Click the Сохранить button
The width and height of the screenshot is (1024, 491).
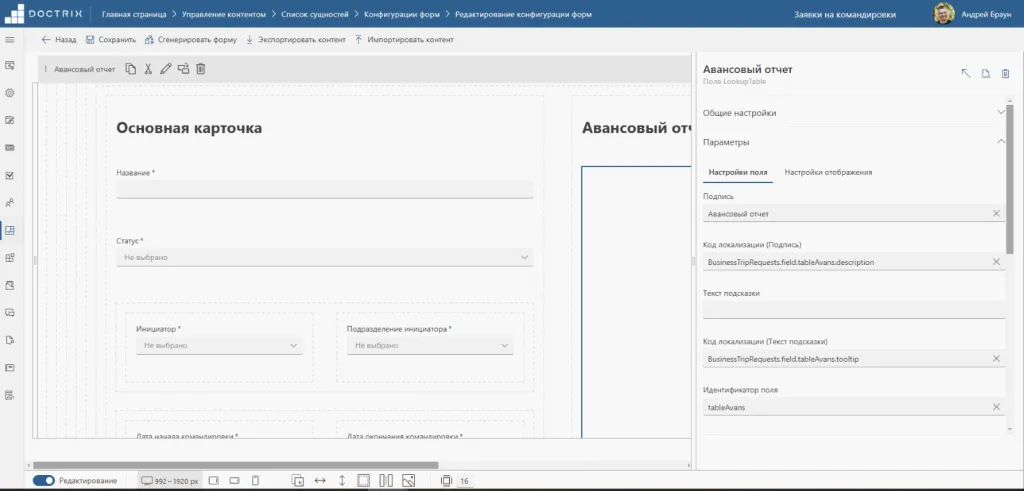[x=110, y=40]
